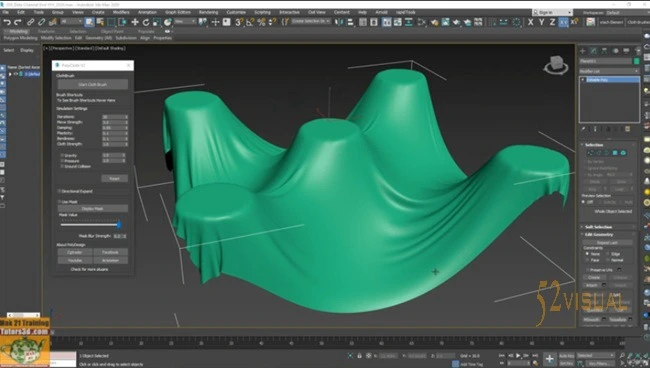Viewport: 650px width, 368px height.
Task: Open the Sign In dropdown
Action: point(553,12)
